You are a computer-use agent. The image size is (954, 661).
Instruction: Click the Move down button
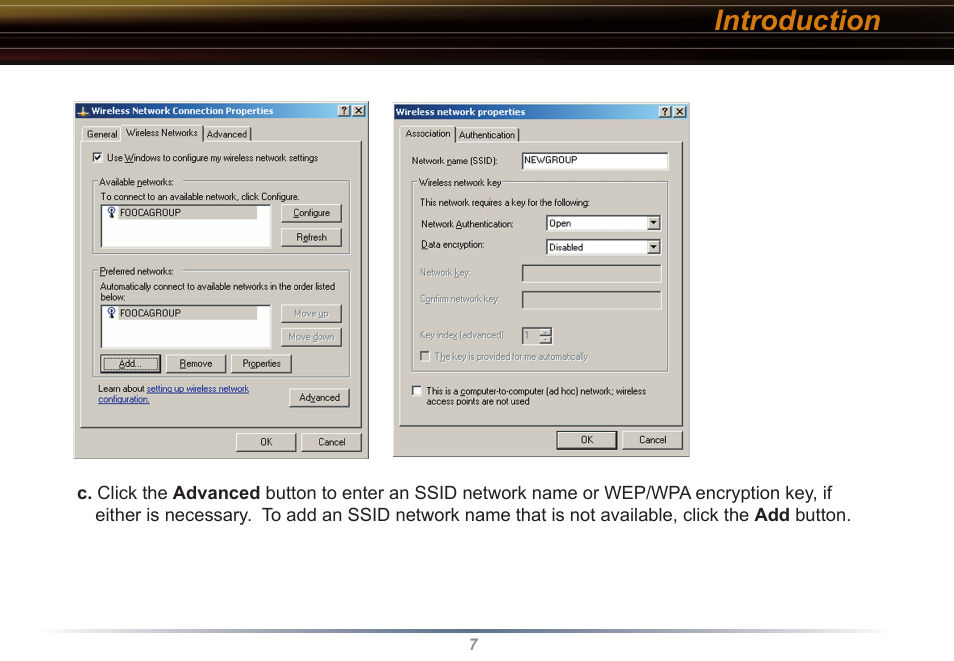(x=312, y=337)
